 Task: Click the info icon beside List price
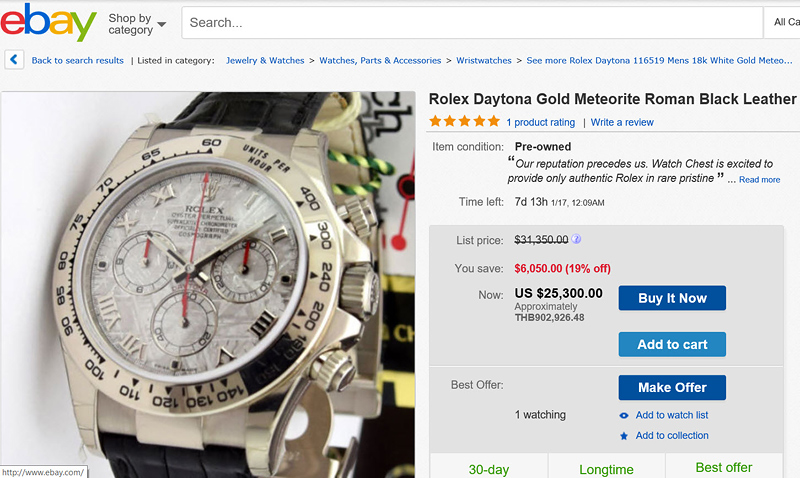click(x=577, y=240)
